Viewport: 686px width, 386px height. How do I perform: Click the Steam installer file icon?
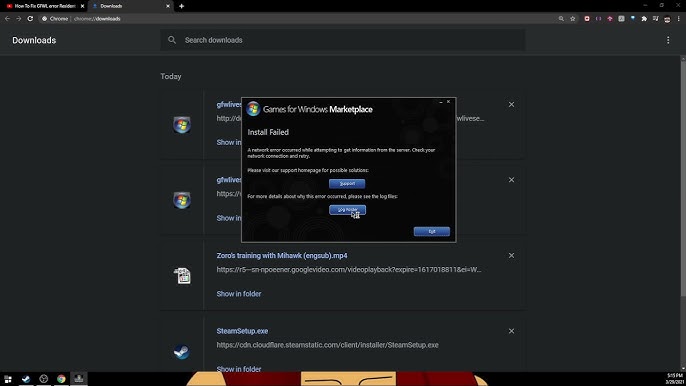tap(182, 351)
